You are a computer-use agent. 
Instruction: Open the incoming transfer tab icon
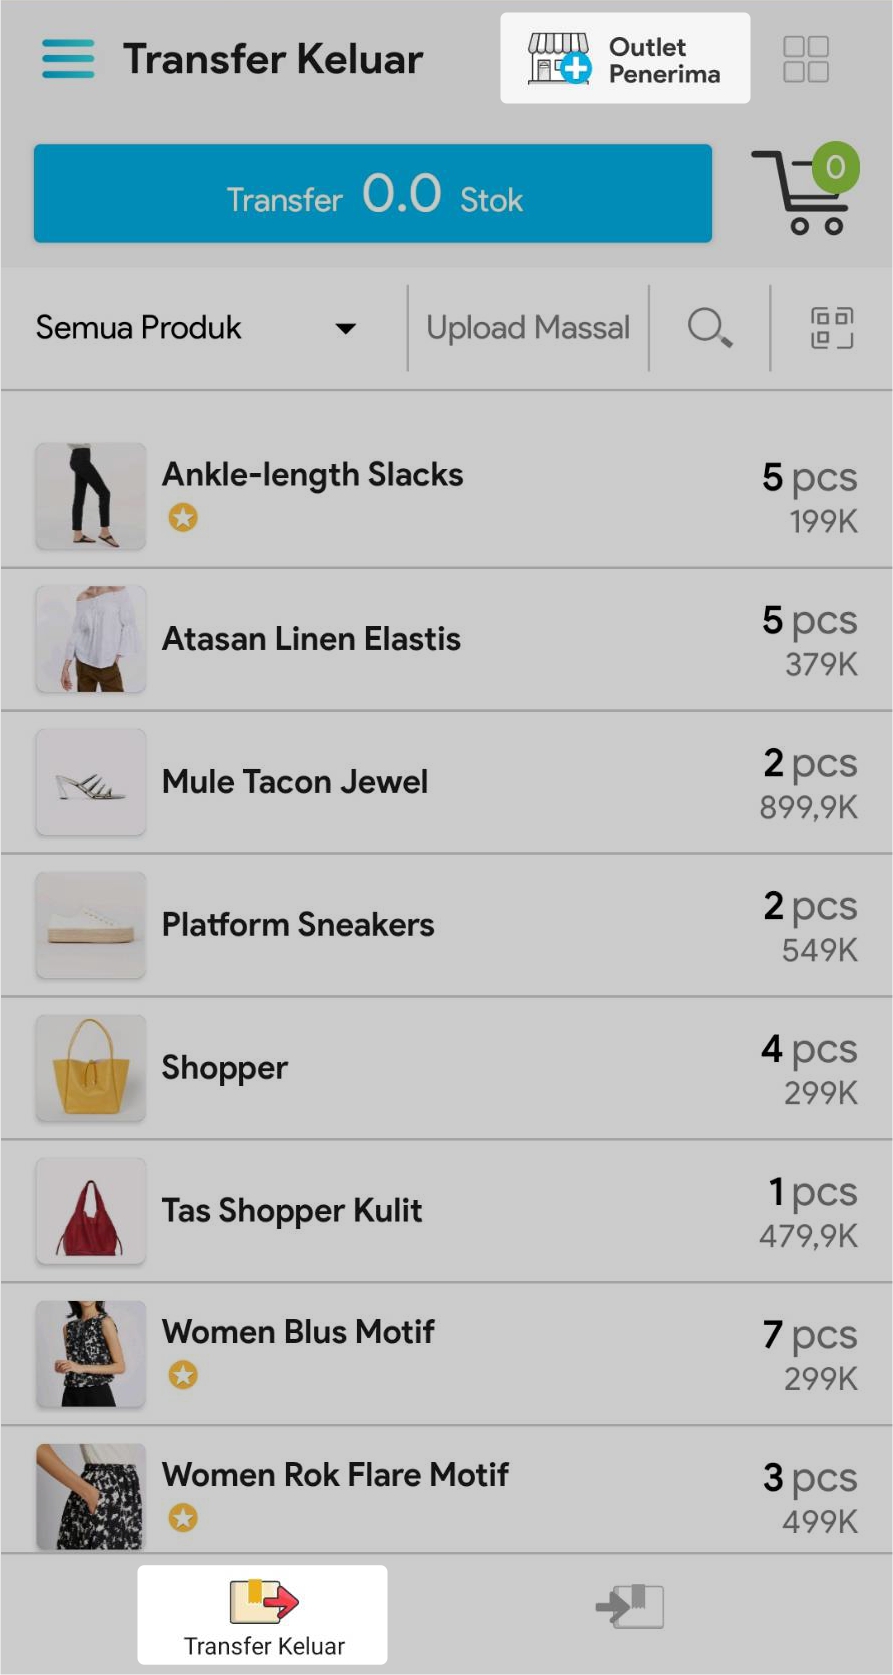click(x=630, y=1606)
